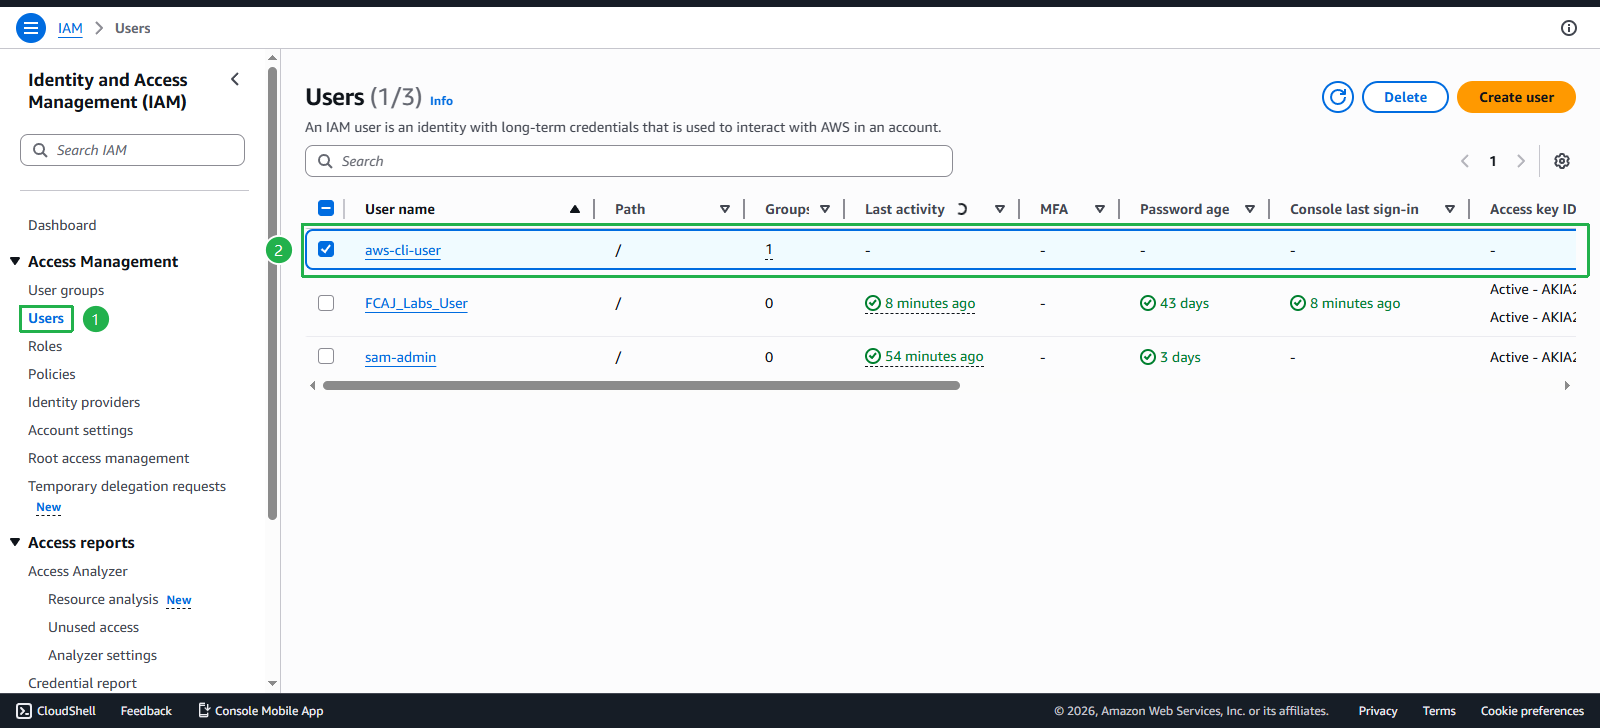
Task: Toggle the select-all users checkbox
Action: (326, 208)
